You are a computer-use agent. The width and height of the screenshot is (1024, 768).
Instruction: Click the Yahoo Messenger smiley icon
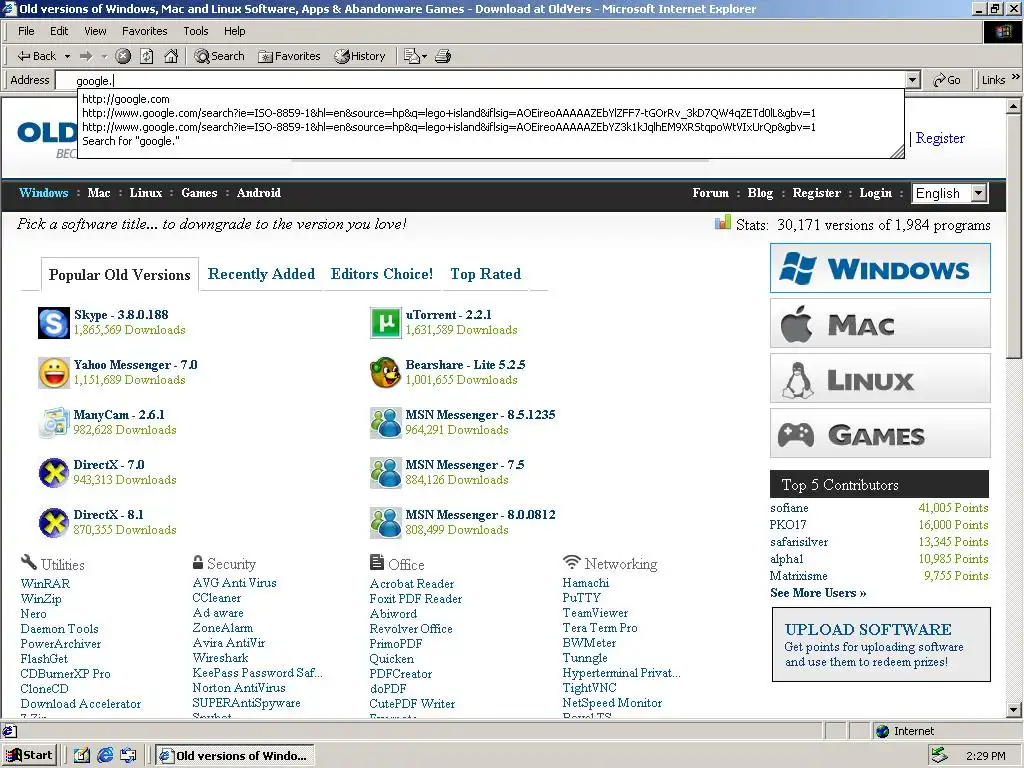tap(54, 373)
